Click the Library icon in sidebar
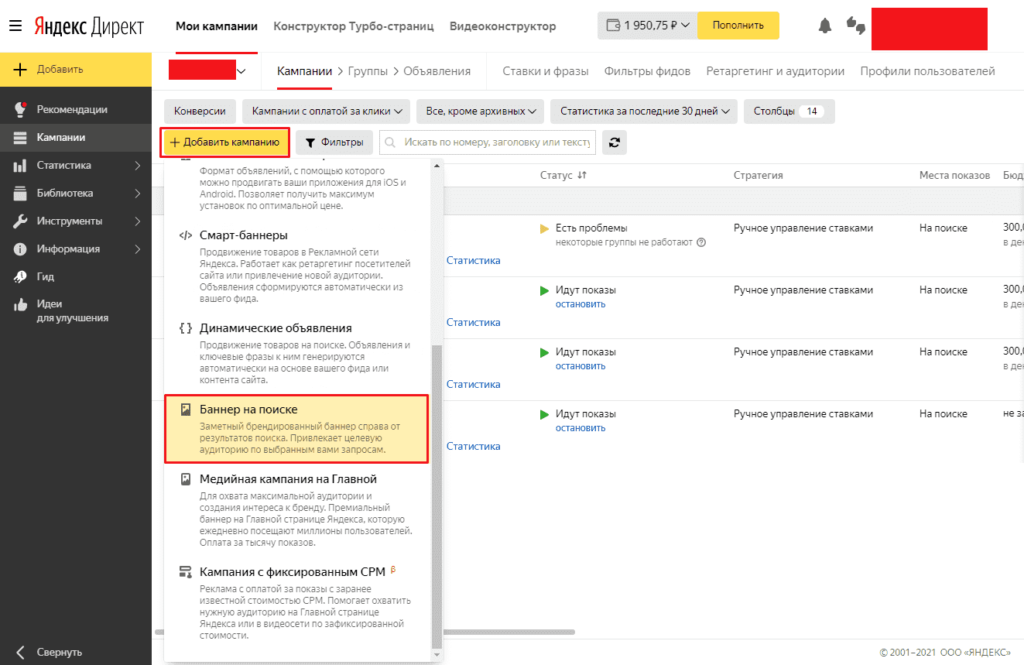Screen dimensions: 1024x665 coord(20,193)
